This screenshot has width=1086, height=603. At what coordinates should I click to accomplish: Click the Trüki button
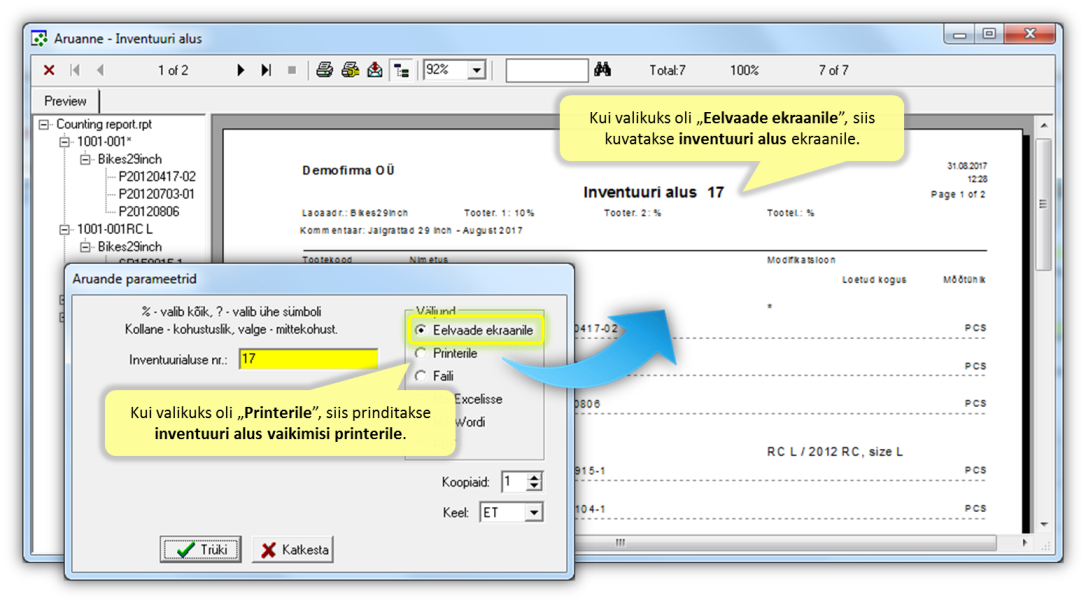coord(201,549)
